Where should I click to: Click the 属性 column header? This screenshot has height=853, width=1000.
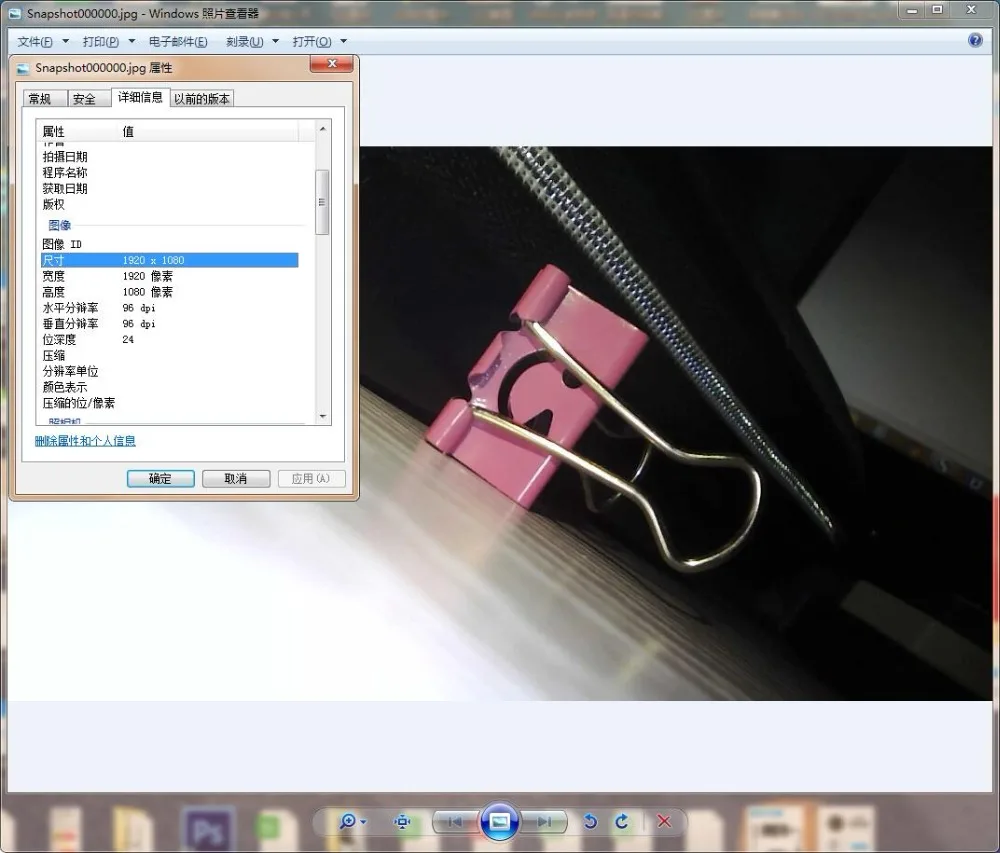tap(77, 131)
